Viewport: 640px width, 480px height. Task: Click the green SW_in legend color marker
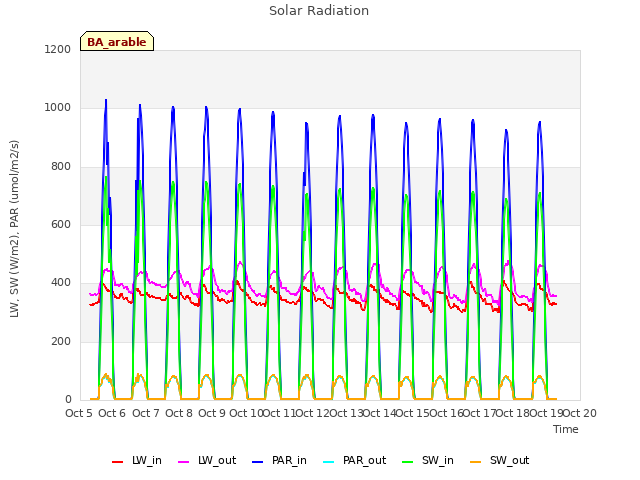click(407, 462)
